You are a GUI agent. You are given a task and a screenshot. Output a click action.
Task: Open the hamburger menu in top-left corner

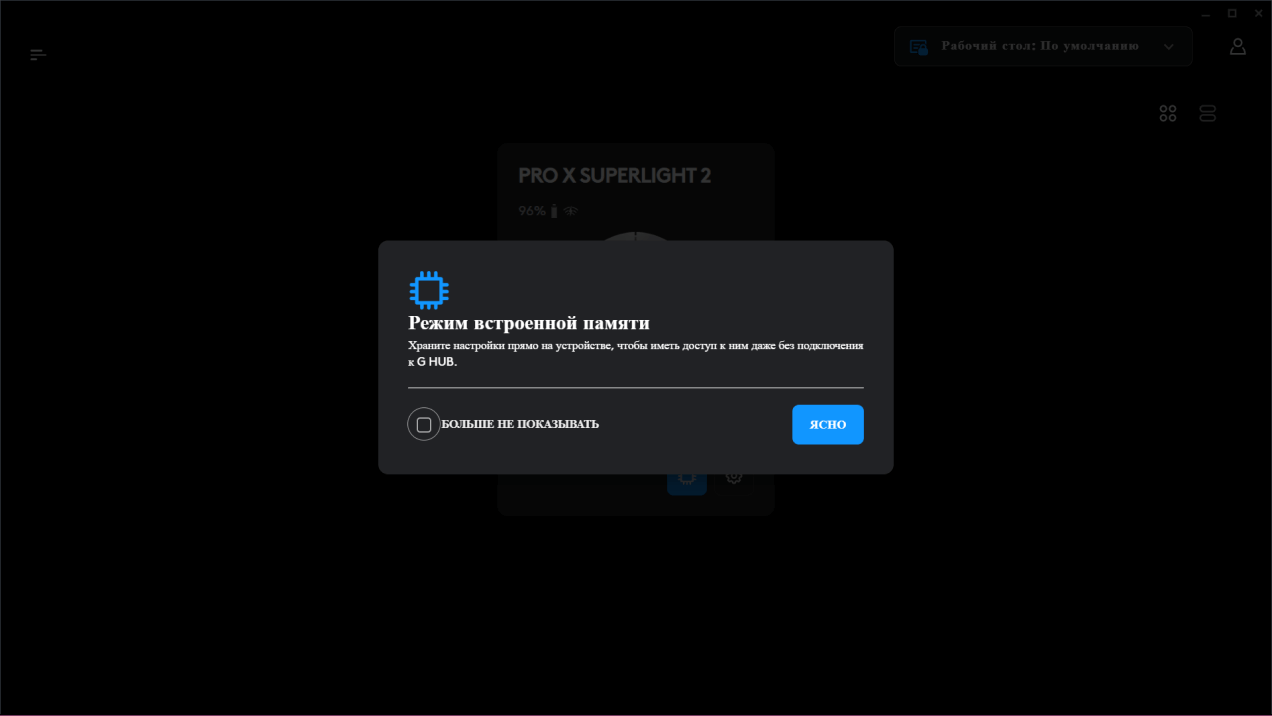point(38,55)
